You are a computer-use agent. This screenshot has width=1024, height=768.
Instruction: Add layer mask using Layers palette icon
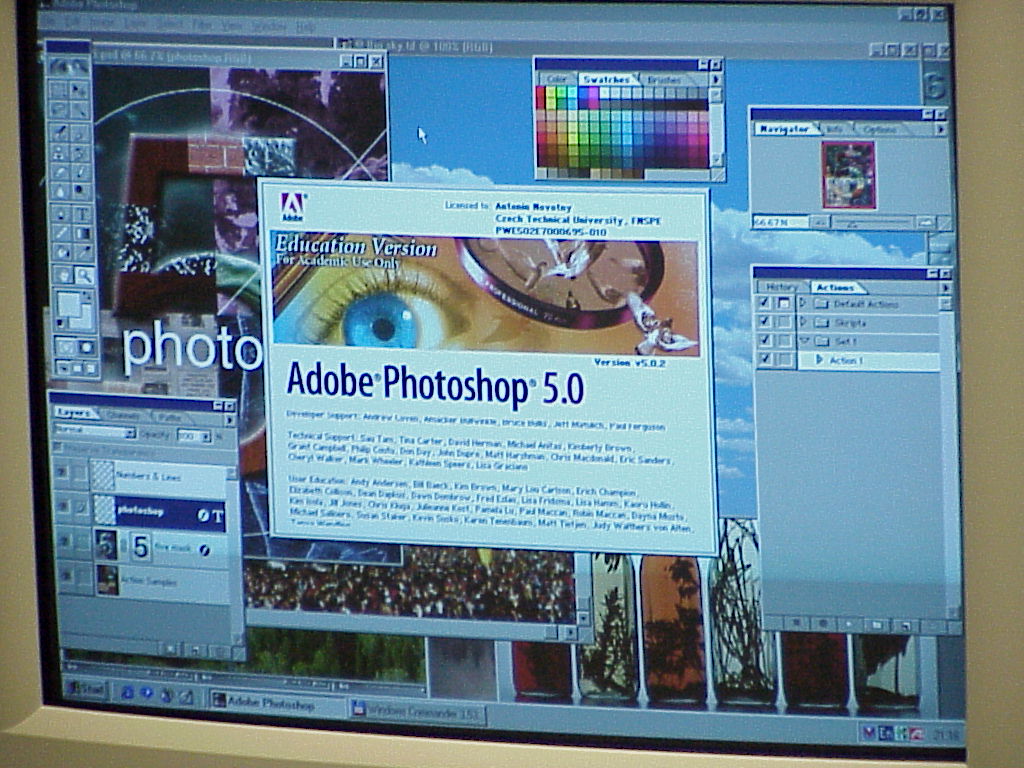click(170, 649)
